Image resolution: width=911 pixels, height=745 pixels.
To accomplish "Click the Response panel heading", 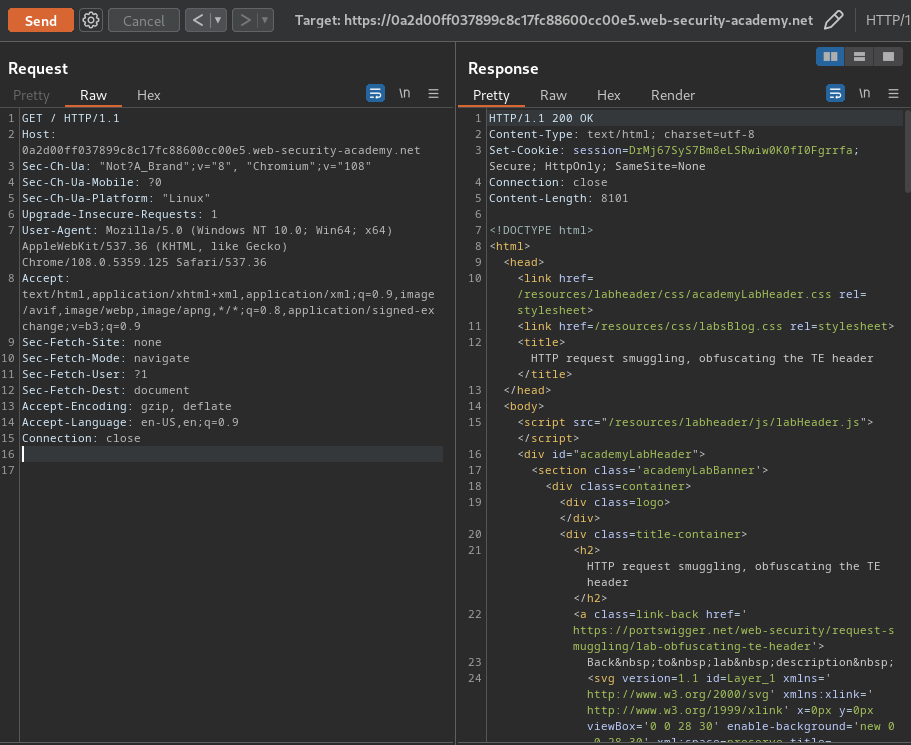I will tap(503, 69).
